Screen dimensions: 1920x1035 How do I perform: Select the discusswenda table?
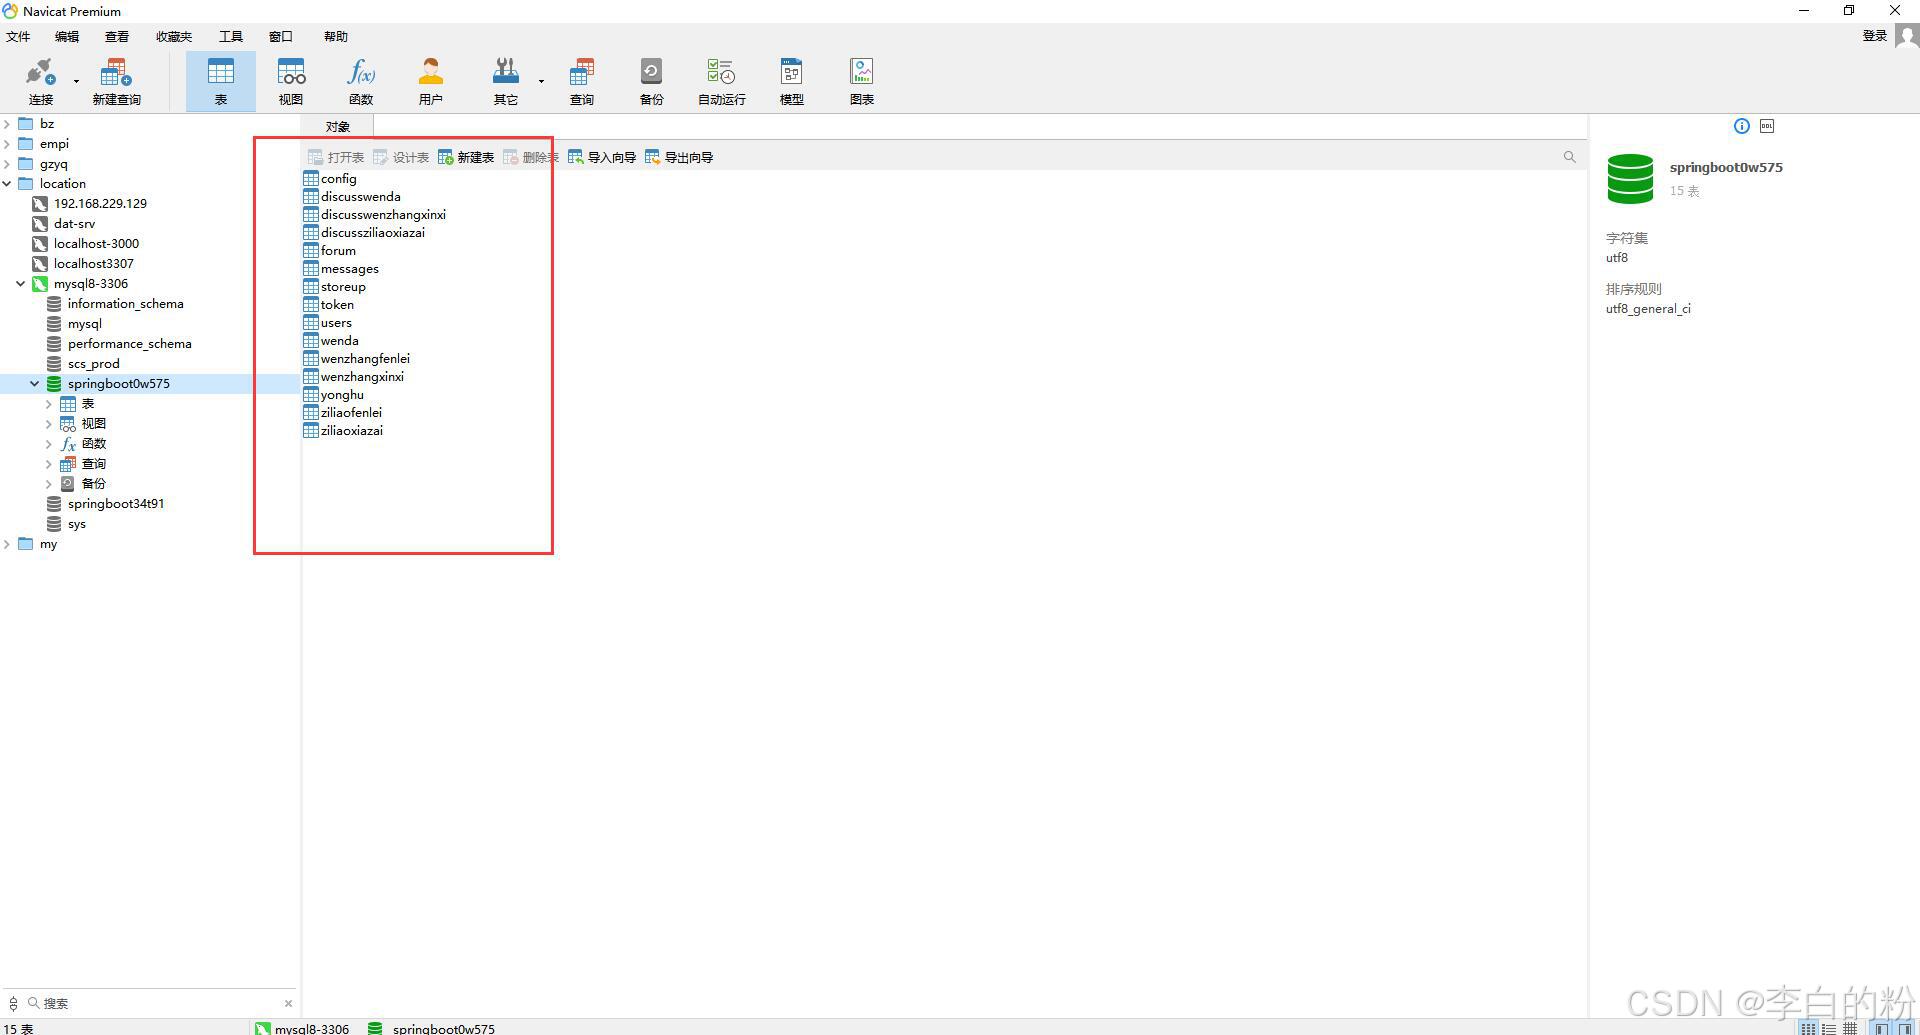352,197
